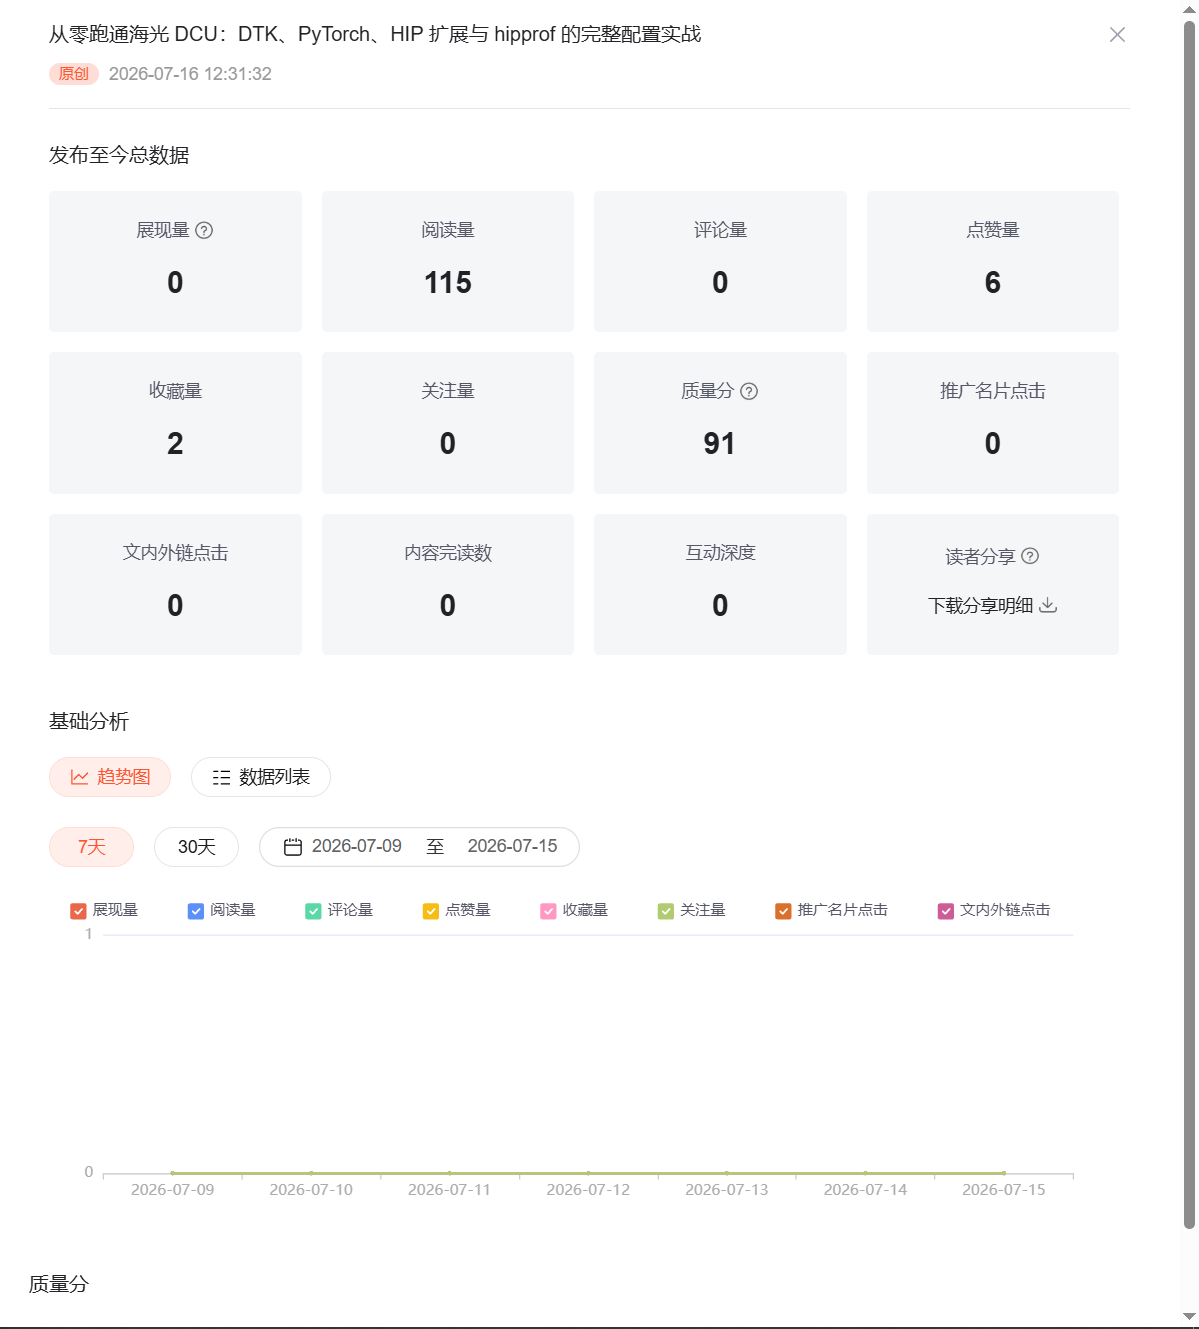Click the 收藏量 value 2
This screenshot has width=1199, height=1329.
[175, 444]
